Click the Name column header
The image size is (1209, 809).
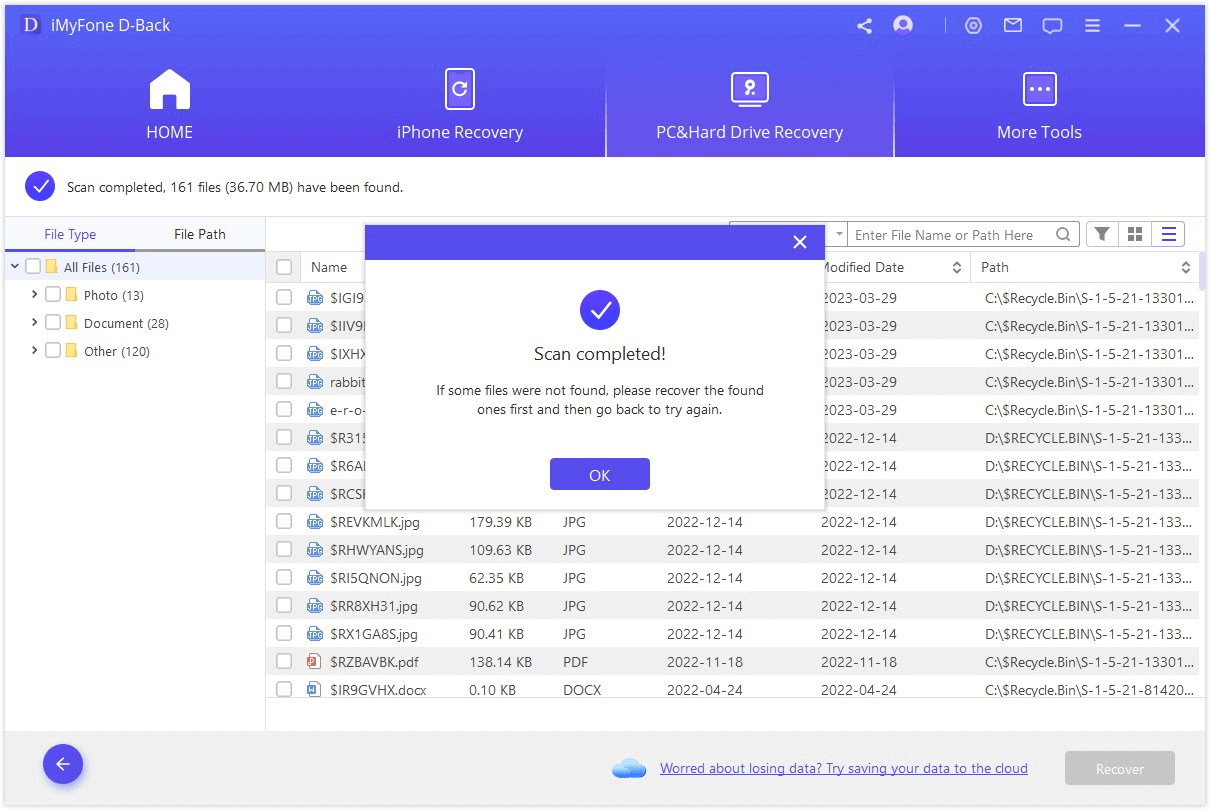point(329,267)
